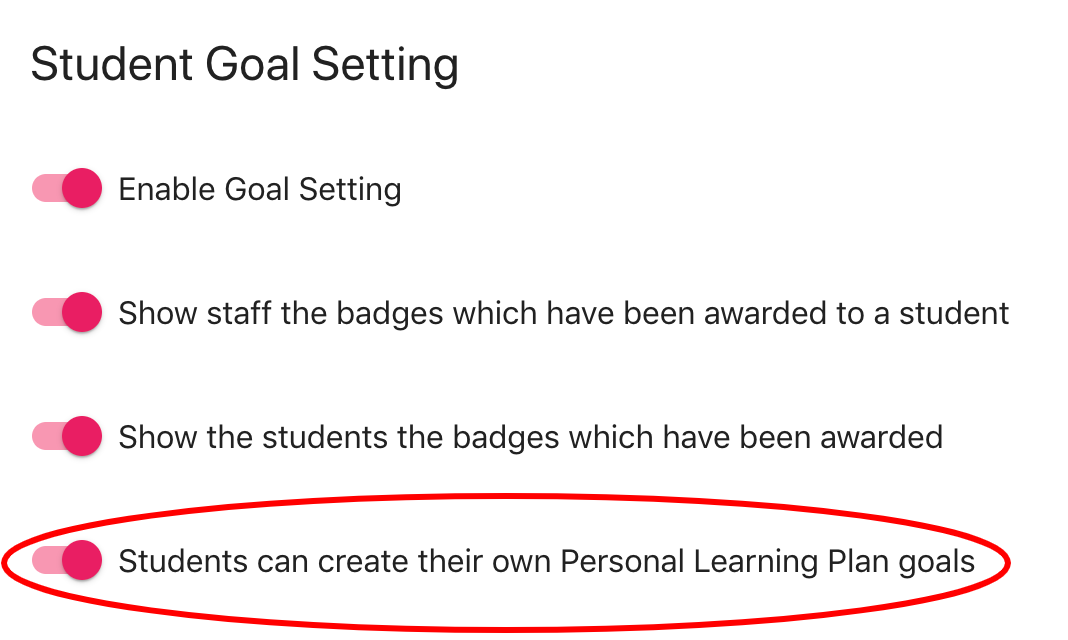1068x640 pixels.
Task: Click the Student Goal Setting heading
Action: [245, 65]
